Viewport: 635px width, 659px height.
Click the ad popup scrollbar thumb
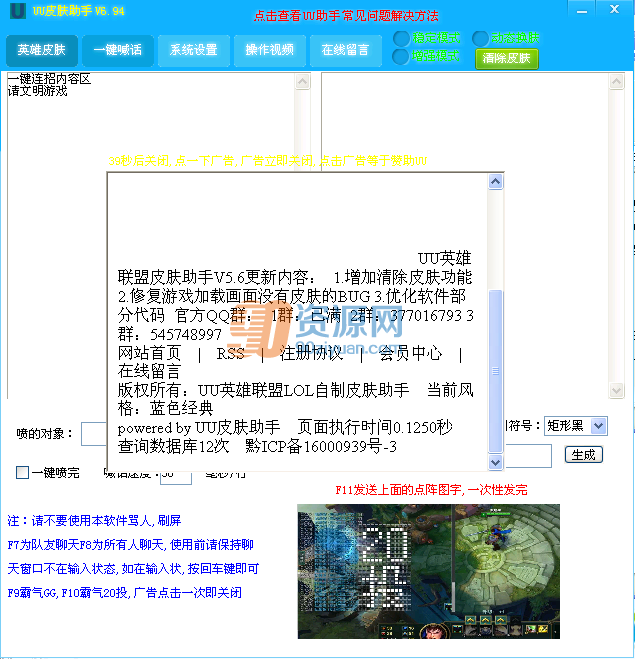point(495,371)
